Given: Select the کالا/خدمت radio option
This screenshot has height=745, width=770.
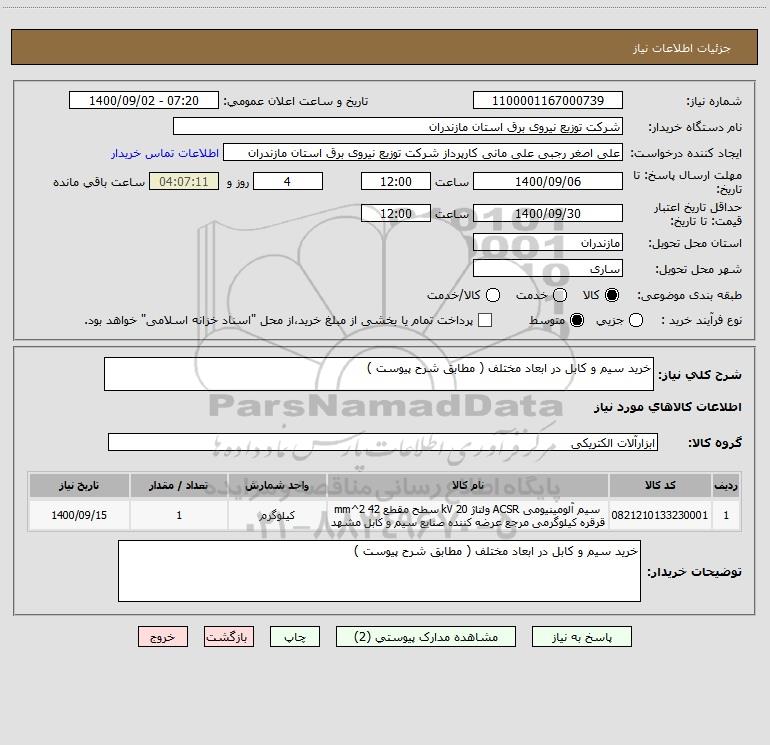Looking at the screenshot, I should coord(493,295).
